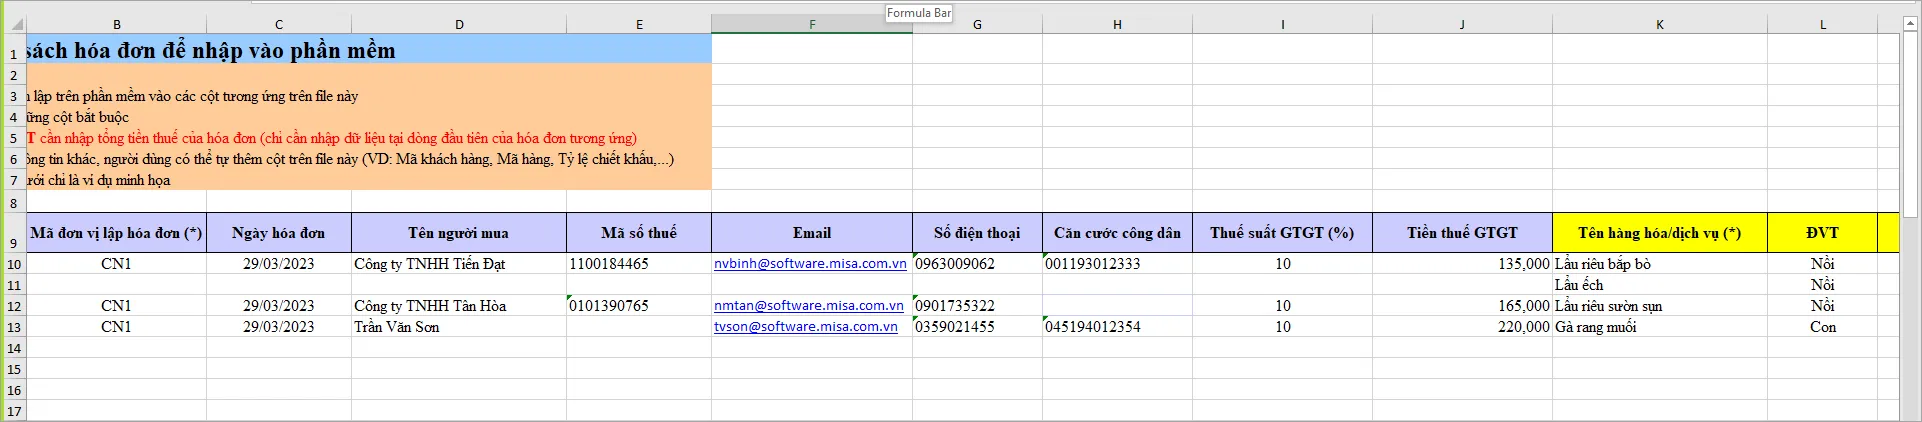The image size is (1922, 422).
Task: Select the Lẩu ếch item cell
Action: point(1659,285)
